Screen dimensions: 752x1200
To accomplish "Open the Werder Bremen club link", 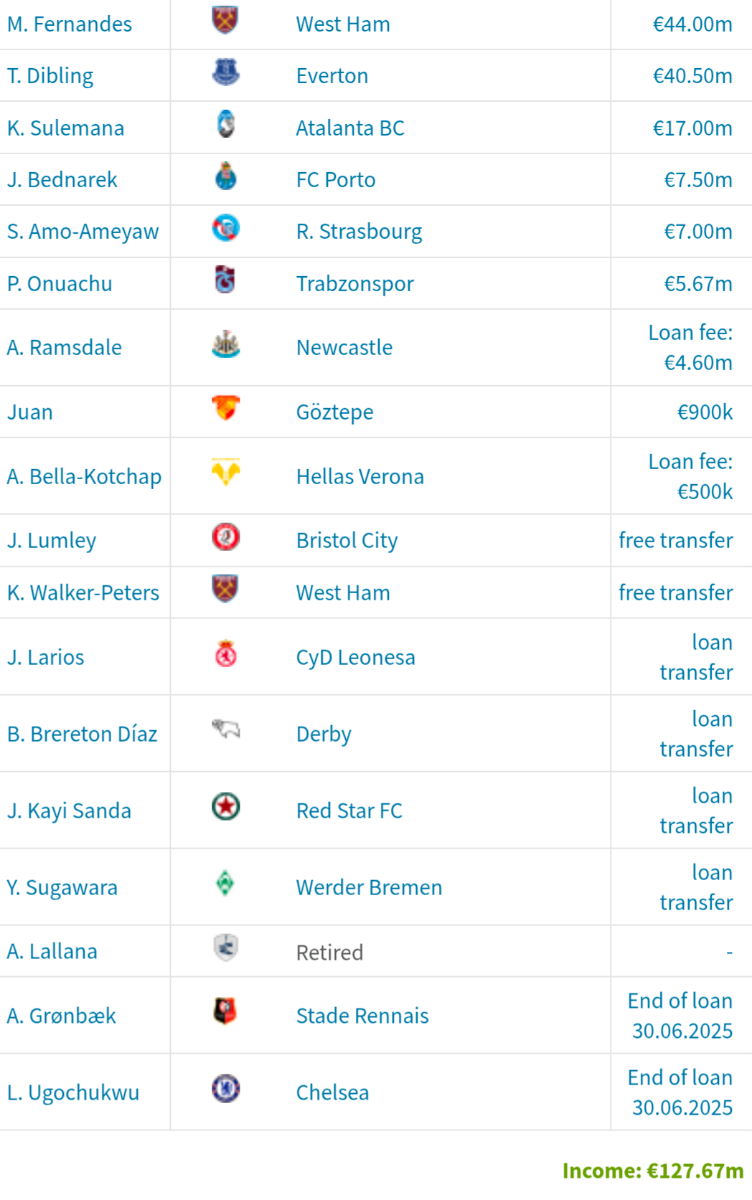I will tap(369, 887).
